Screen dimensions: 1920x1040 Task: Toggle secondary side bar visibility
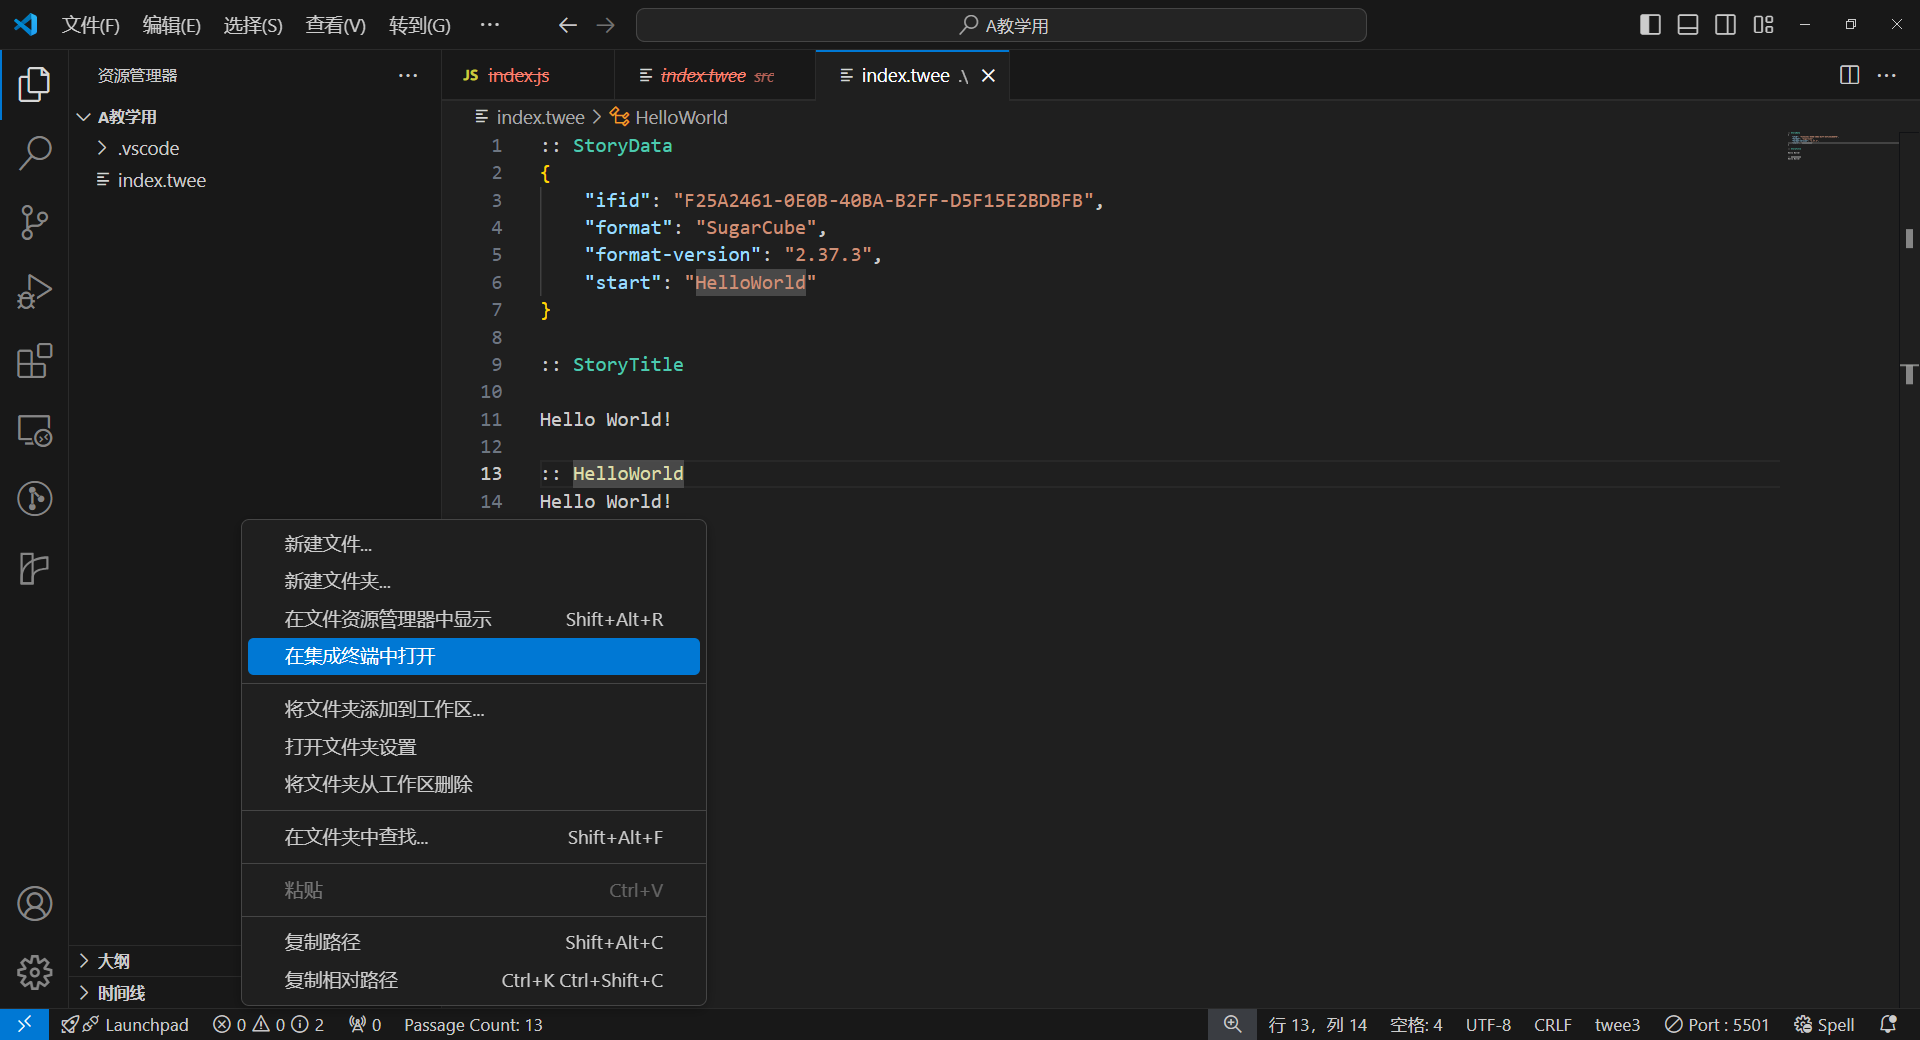pos(1725,25)
